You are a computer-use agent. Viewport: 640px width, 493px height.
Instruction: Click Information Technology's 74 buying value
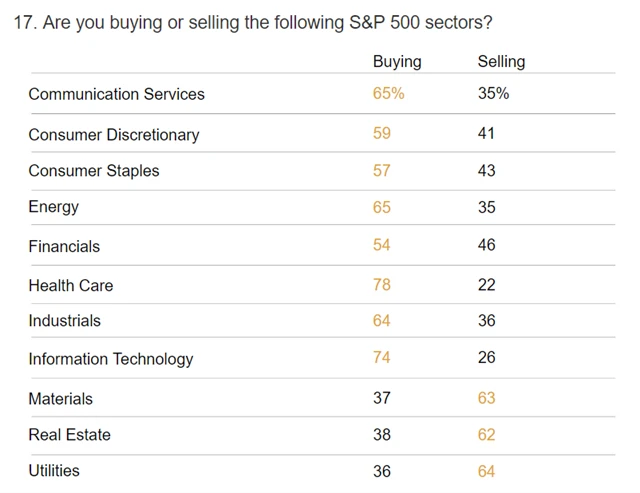click(382, 359)
